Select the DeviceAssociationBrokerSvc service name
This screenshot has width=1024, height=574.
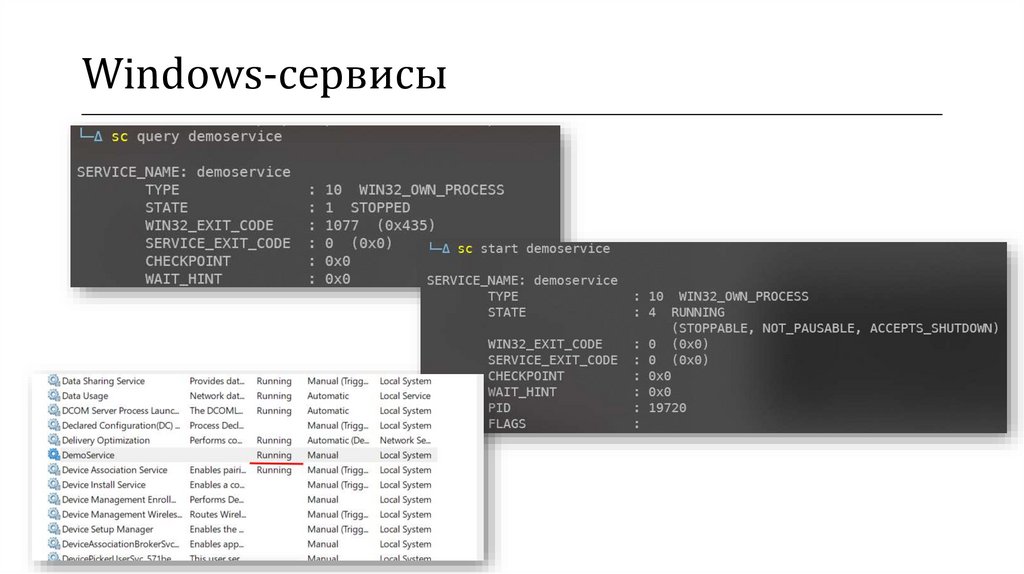(x=120, y=544)
